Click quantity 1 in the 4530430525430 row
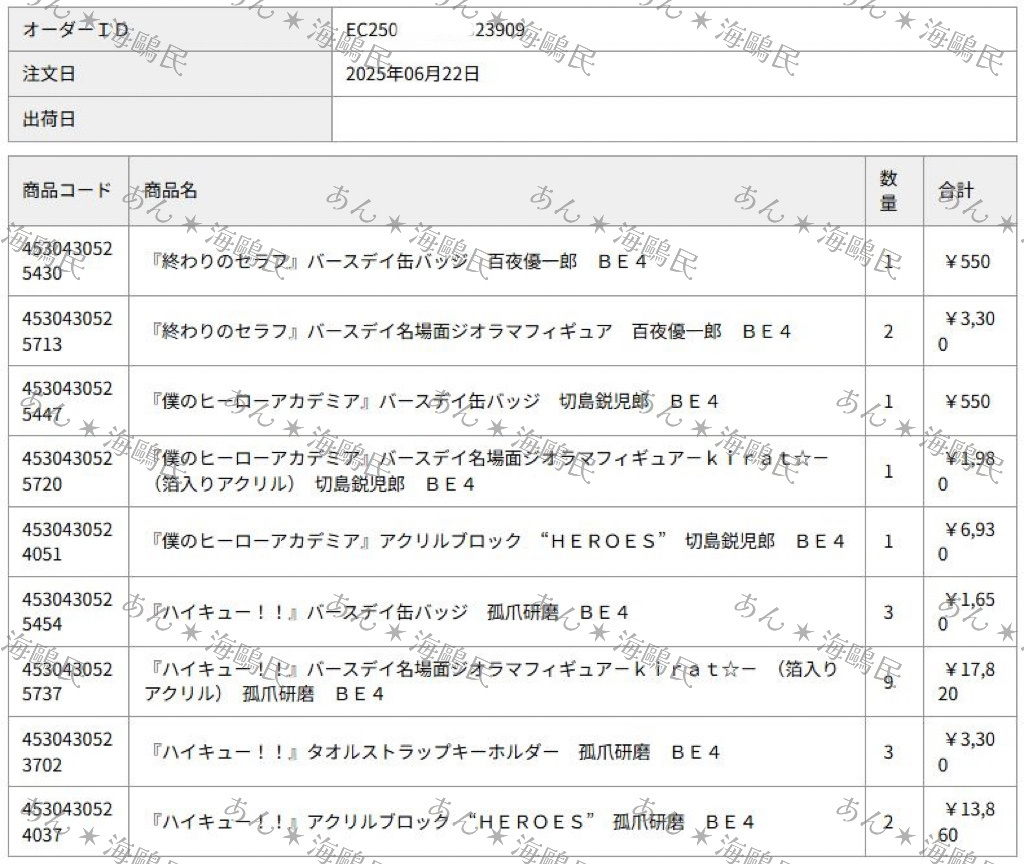 [888, 261]
